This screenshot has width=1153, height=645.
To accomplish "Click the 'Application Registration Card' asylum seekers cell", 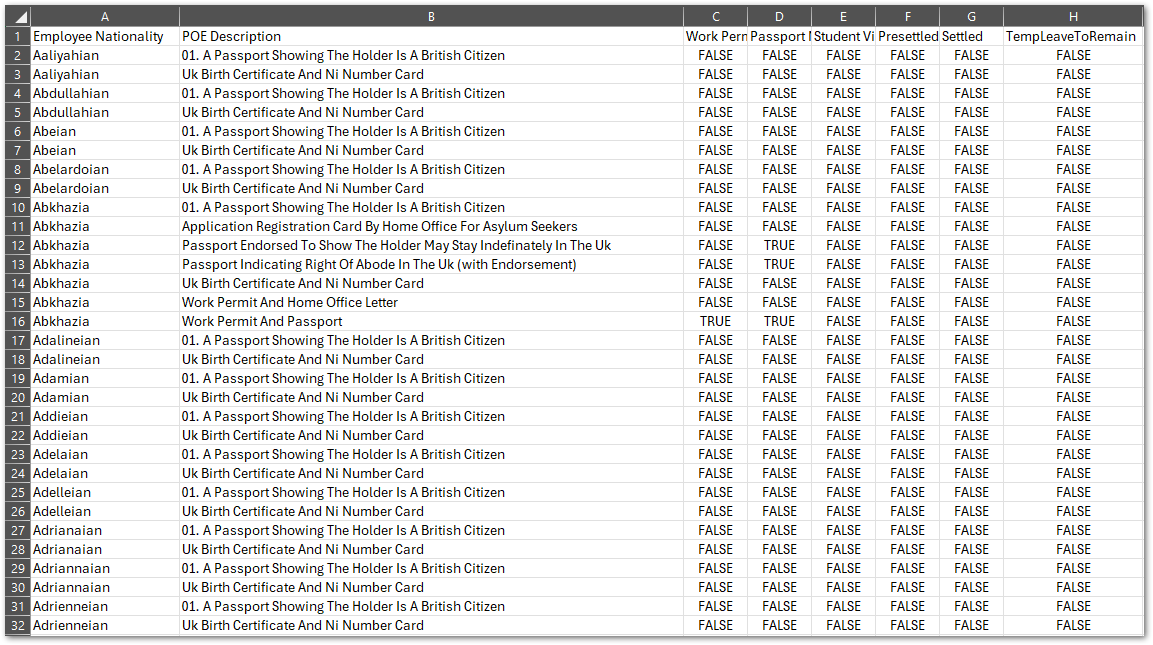I will click(379, 227).
